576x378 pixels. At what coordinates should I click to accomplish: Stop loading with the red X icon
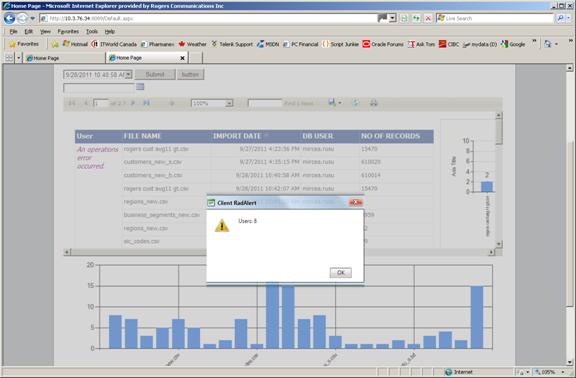(x=428, y=18)
